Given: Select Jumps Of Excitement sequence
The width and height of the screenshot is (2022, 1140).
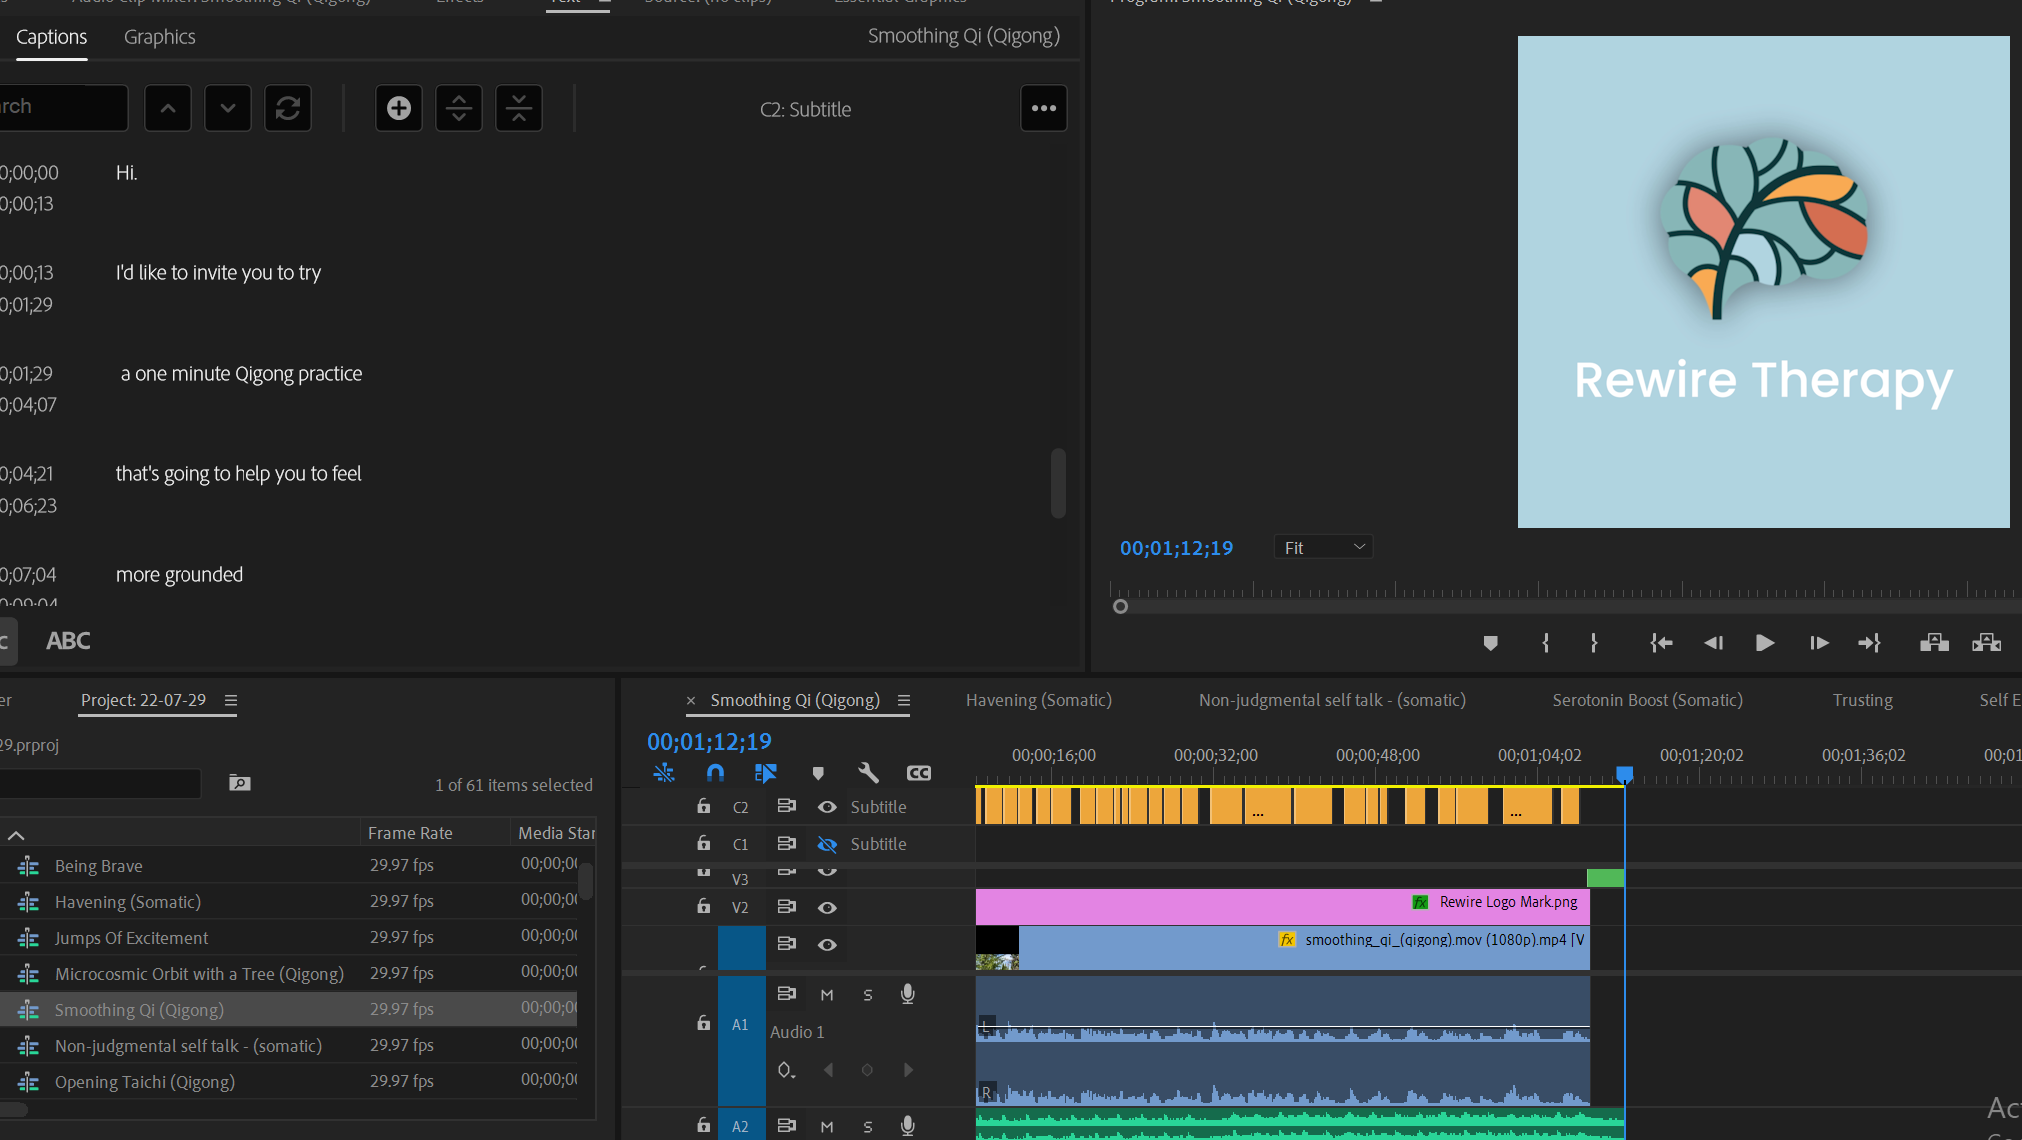Looking at the screenshot, I should [x=131, y=938].
